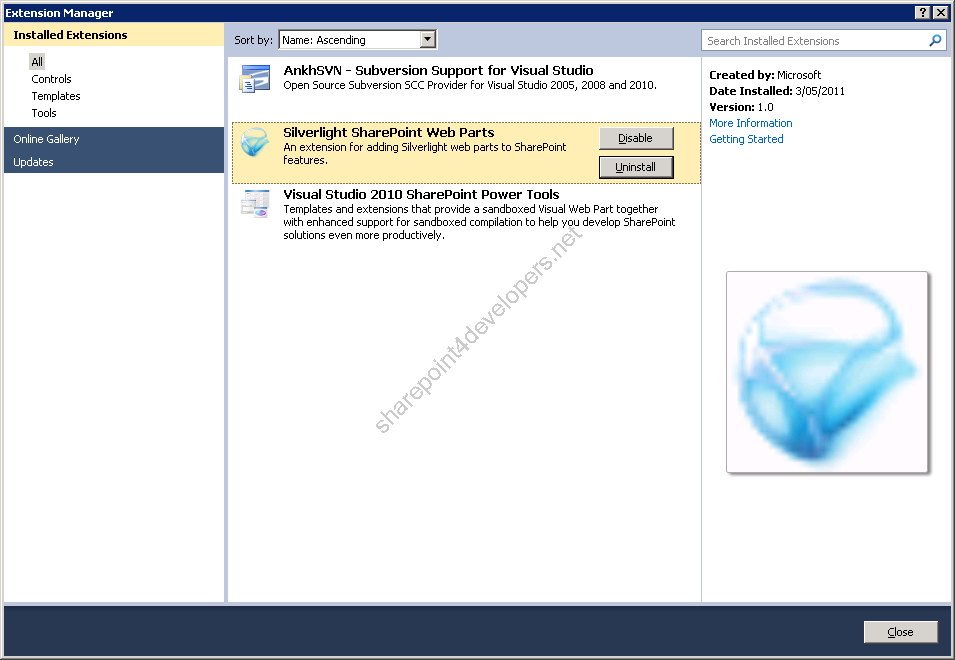Uninstall the Silverlight SharePoint Web Parts extension

636,167
